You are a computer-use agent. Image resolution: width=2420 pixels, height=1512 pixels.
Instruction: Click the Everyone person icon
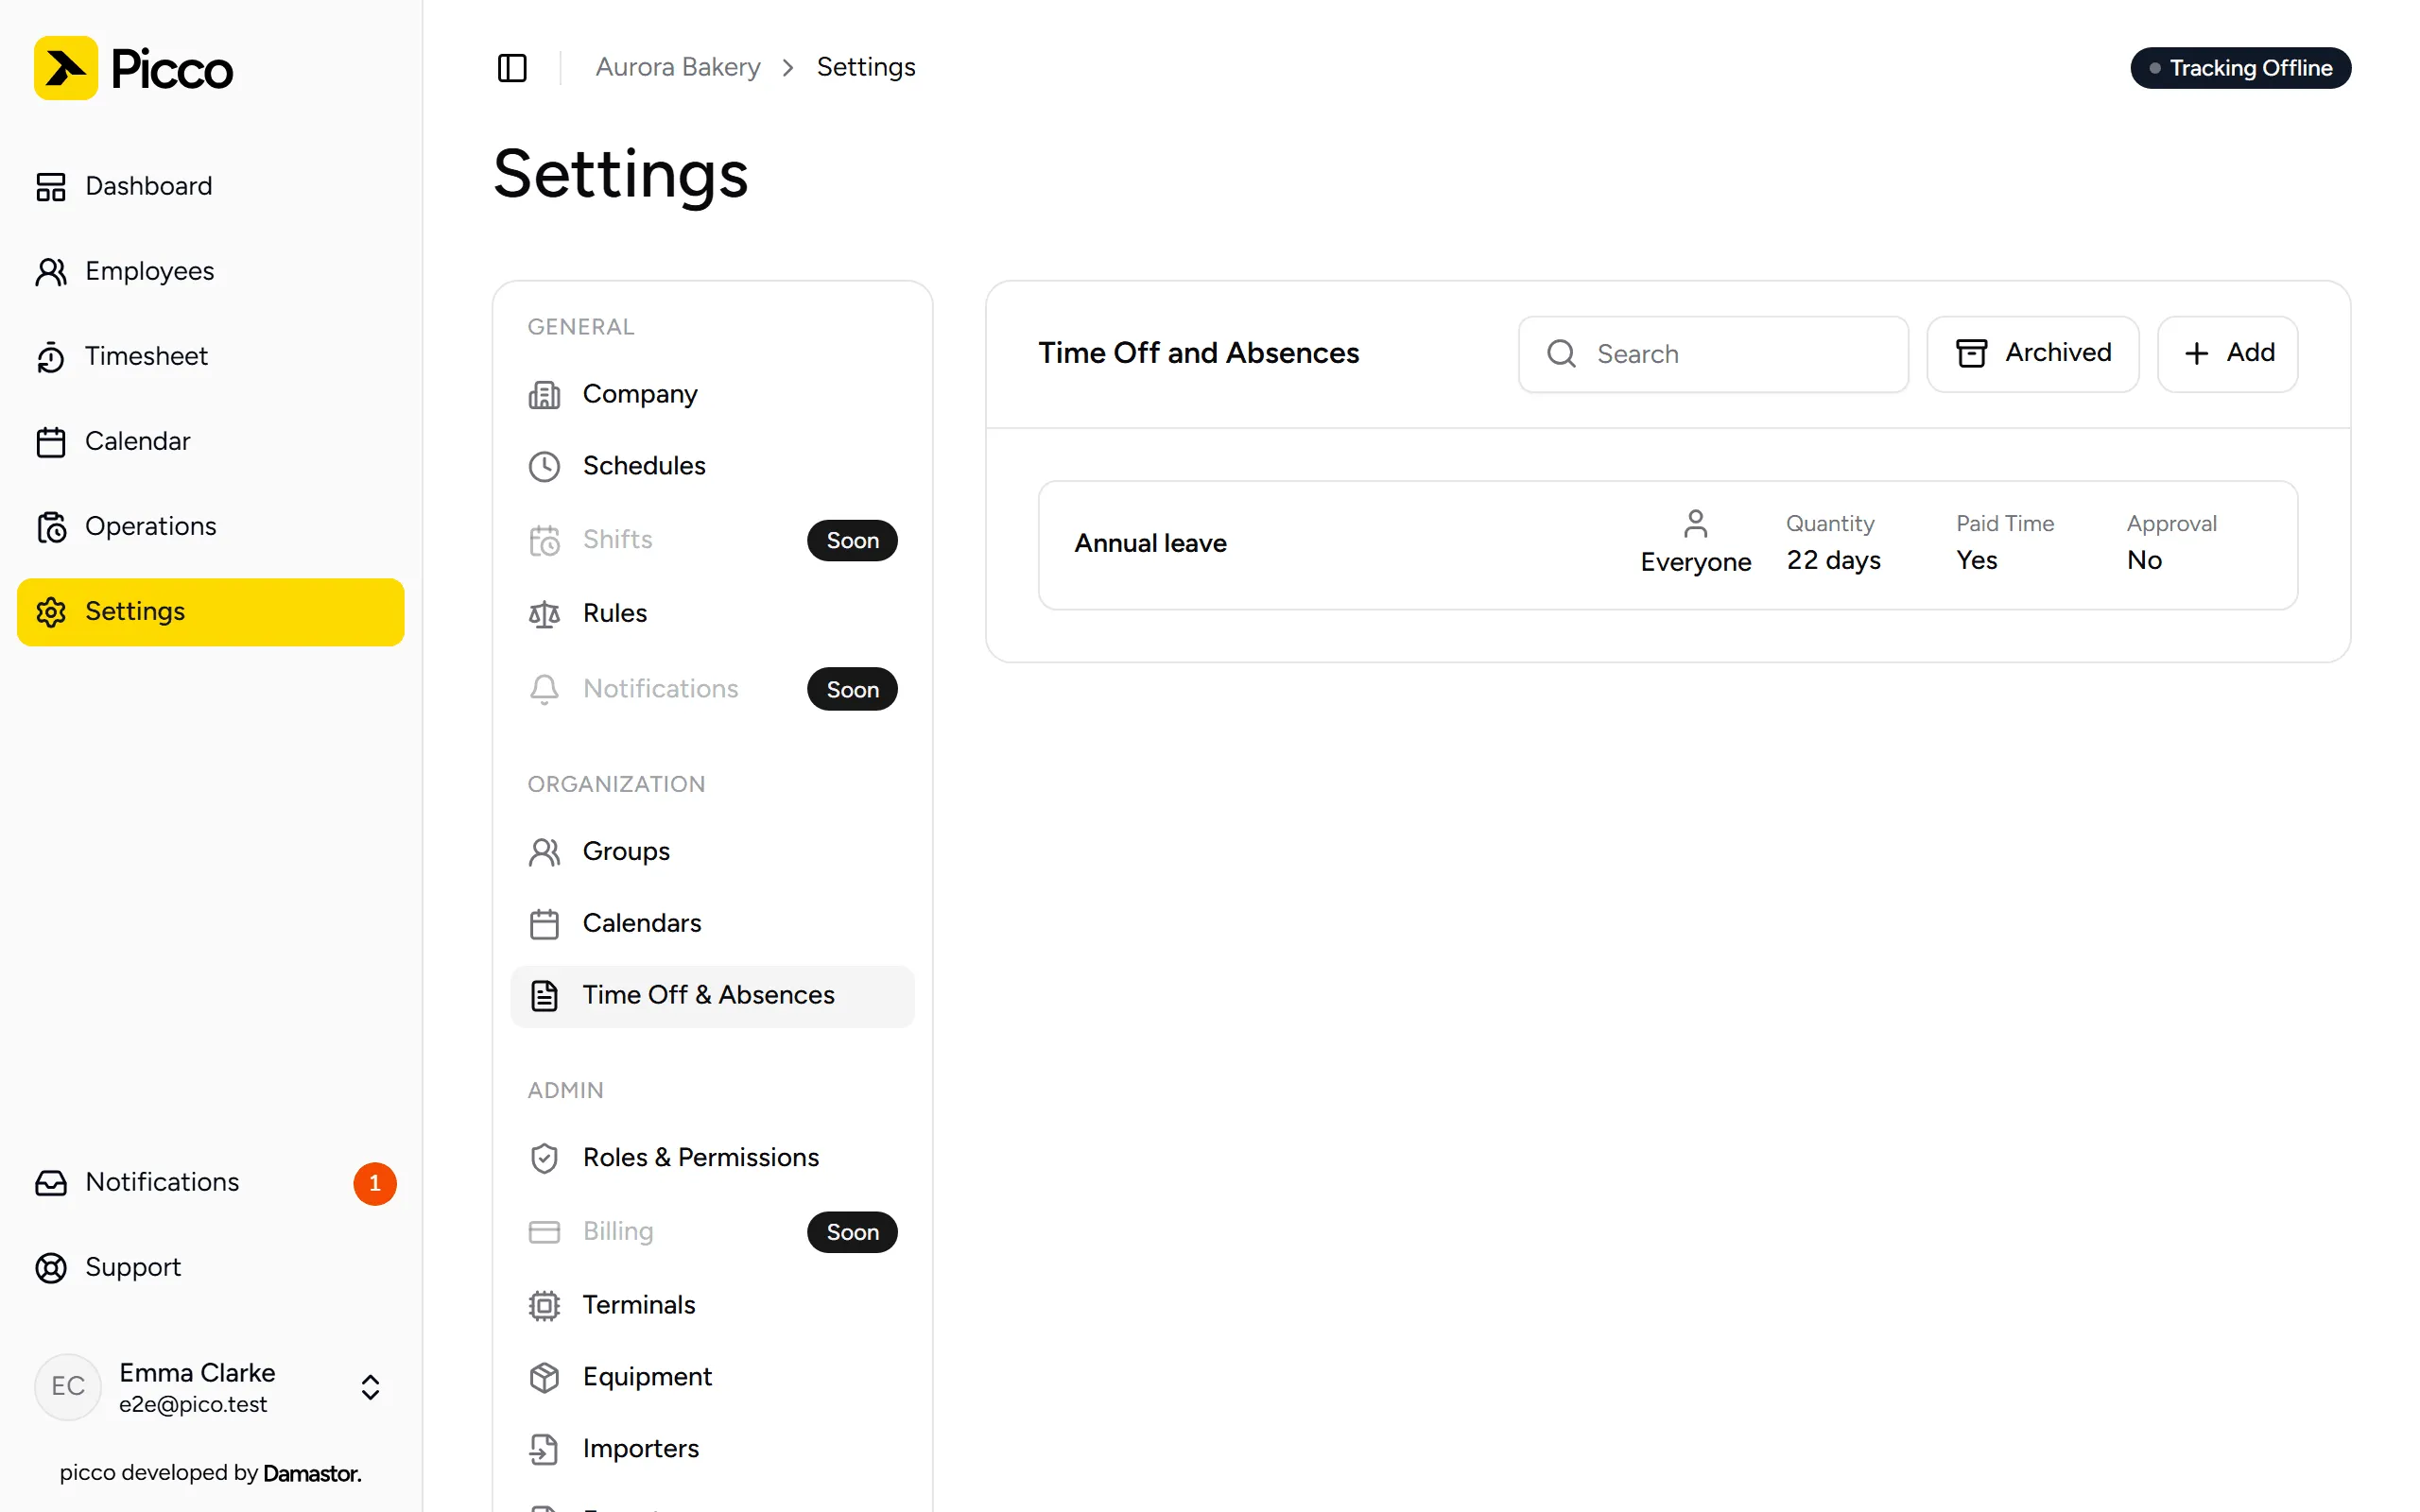(1695, 523)
